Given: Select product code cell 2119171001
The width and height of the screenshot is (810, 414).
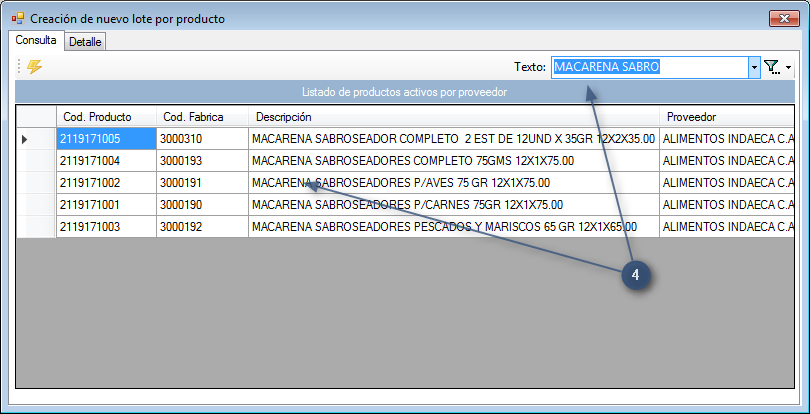Looking at the screenshot, I should click(x=106, y=205).
